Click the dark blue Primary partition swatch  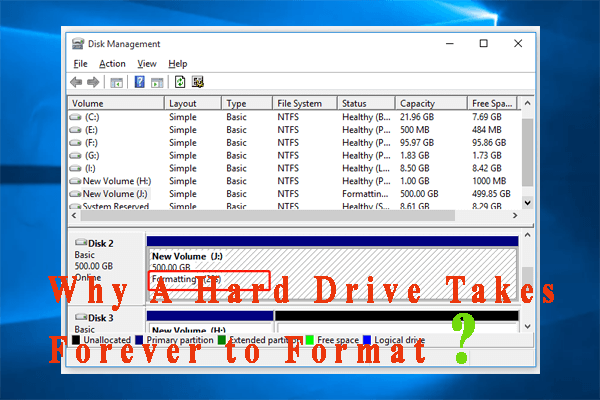click(x=139, y=340)
